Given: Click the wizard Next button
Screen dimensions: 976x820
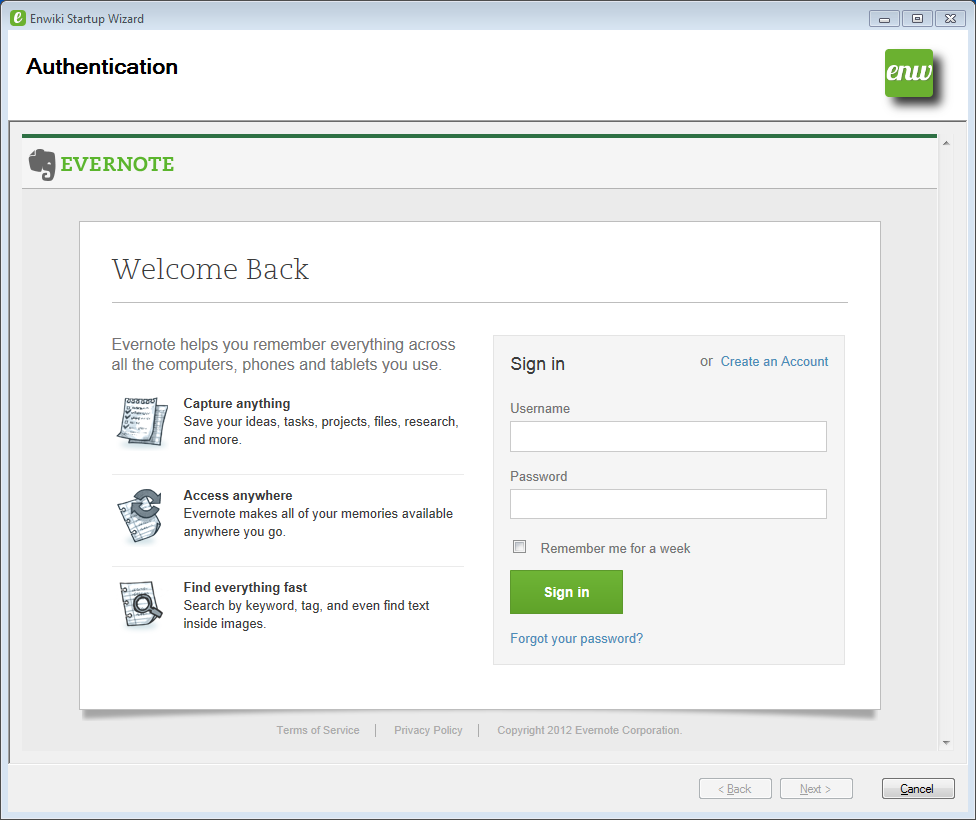Looking at the screenshot, I should click(x=815, y=789).
